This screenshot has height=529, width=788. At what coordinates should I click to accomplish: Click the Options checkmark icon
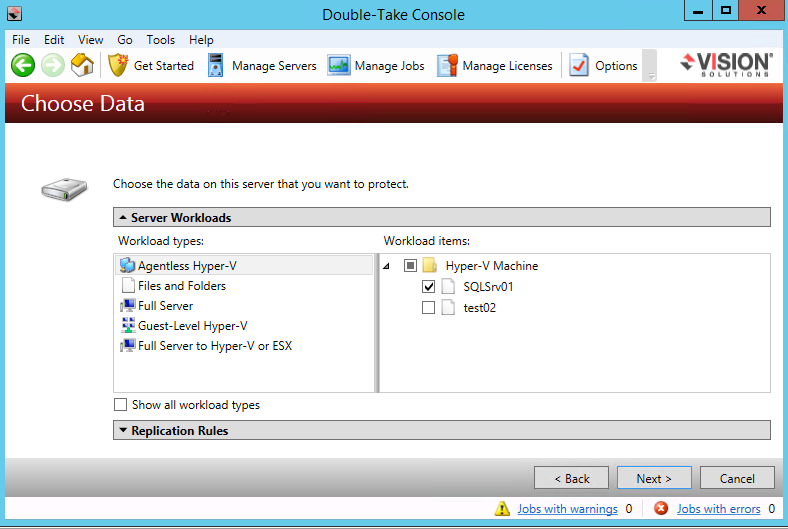click(579, 65)
